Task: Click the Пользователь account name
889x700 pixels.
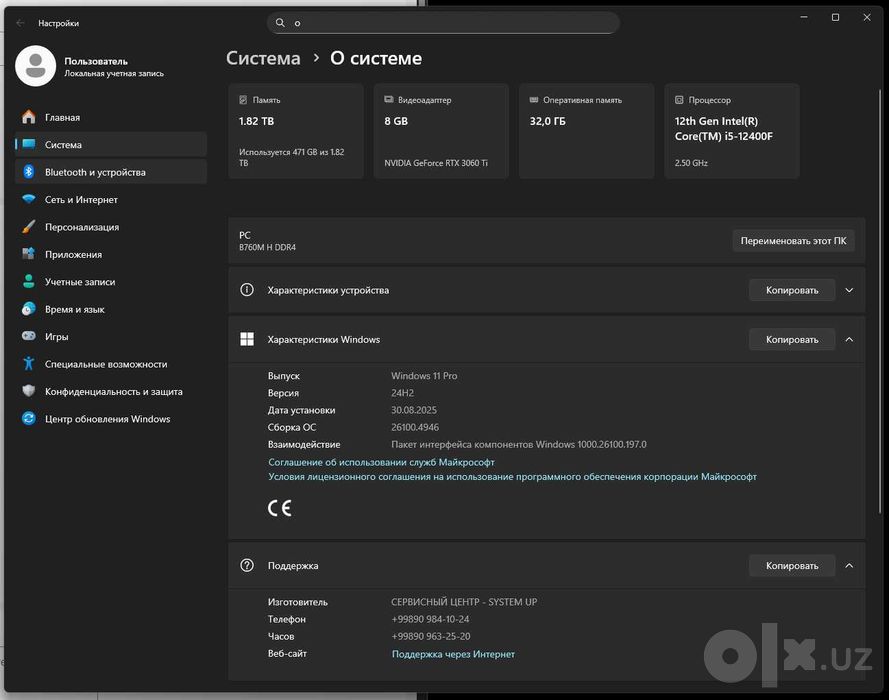Action: pos(96,61)
